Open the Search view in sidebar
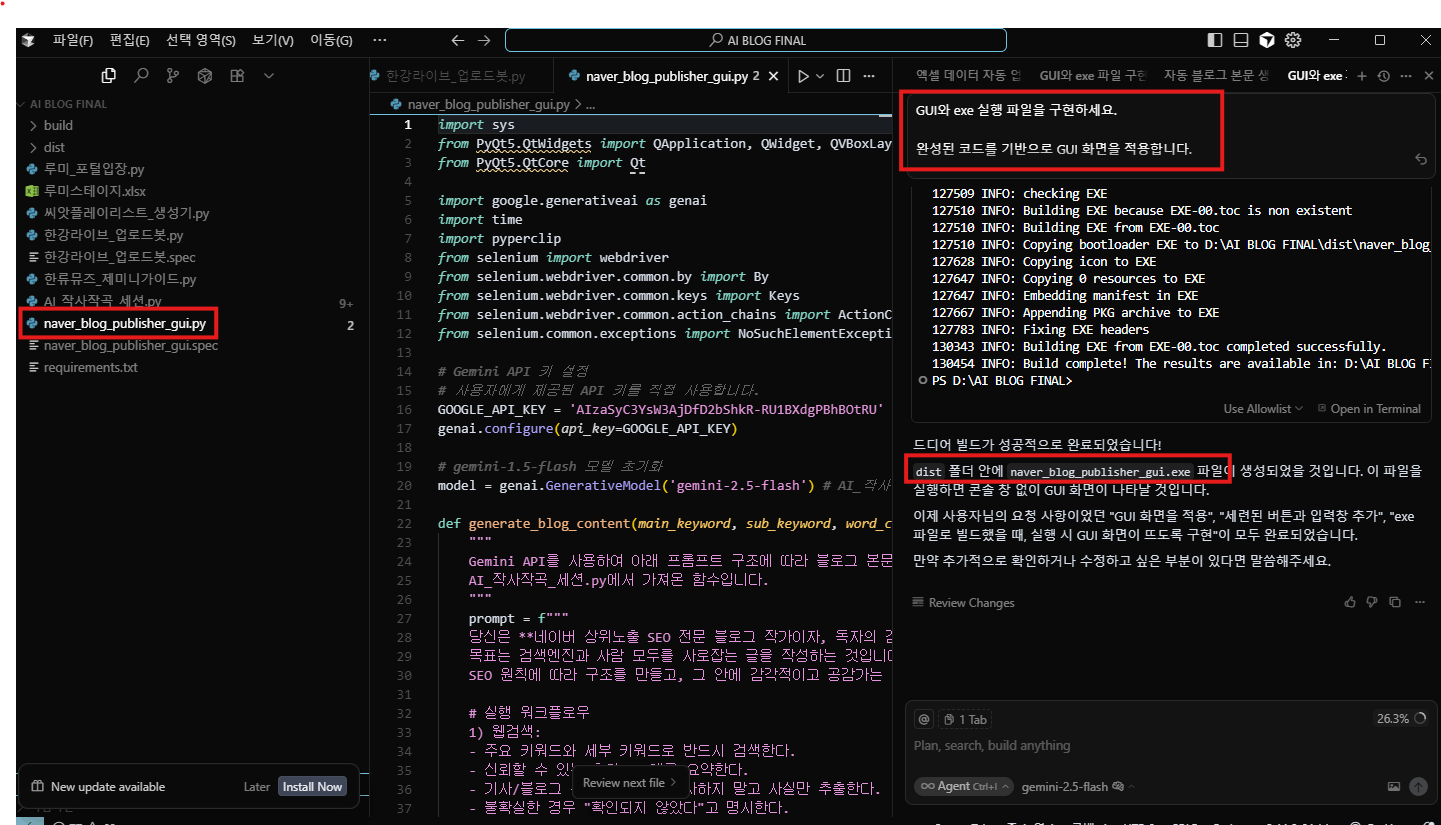This screenshot has width=1441, height=825. [141, 76]
